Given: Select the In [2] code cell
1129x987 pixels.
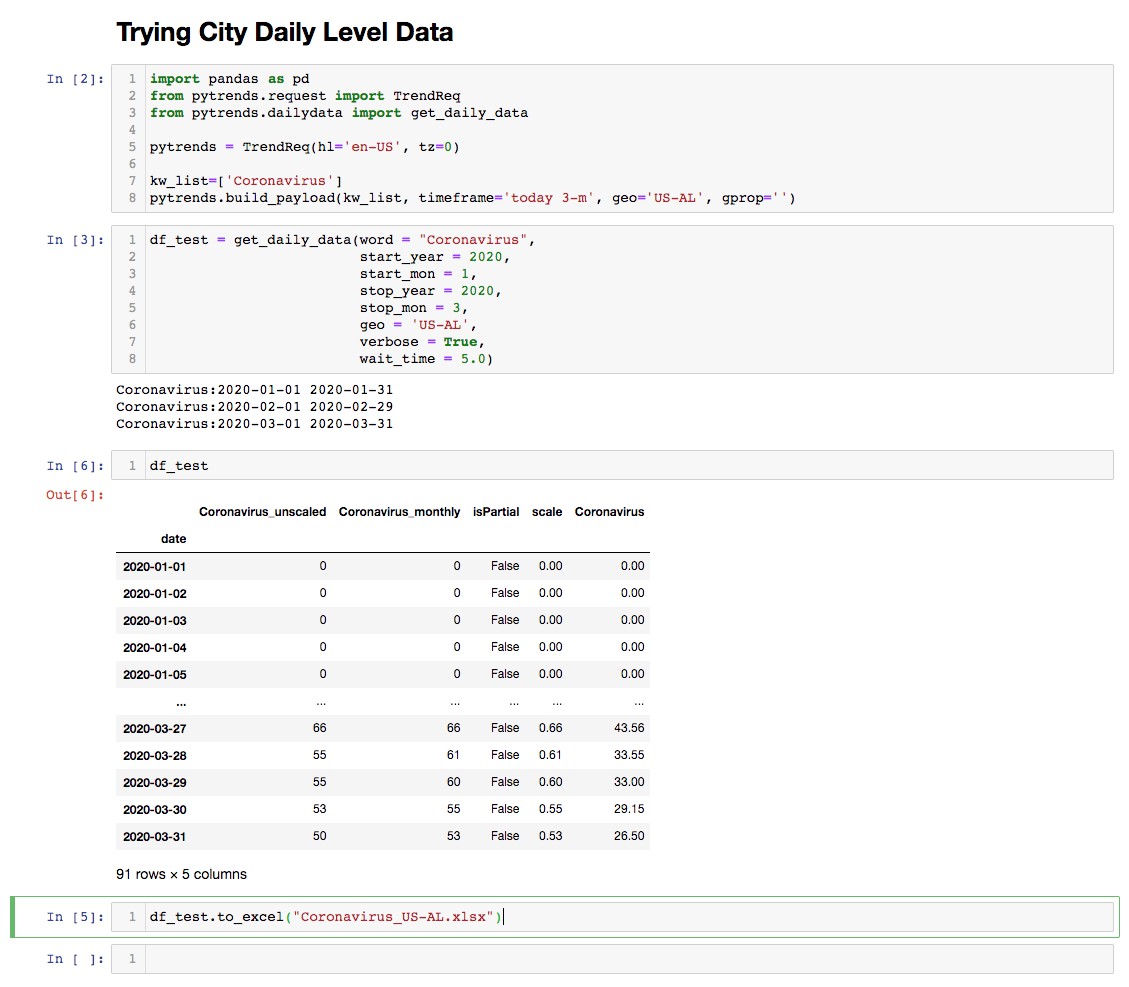Looking at the screenshot, I should 612,138.
